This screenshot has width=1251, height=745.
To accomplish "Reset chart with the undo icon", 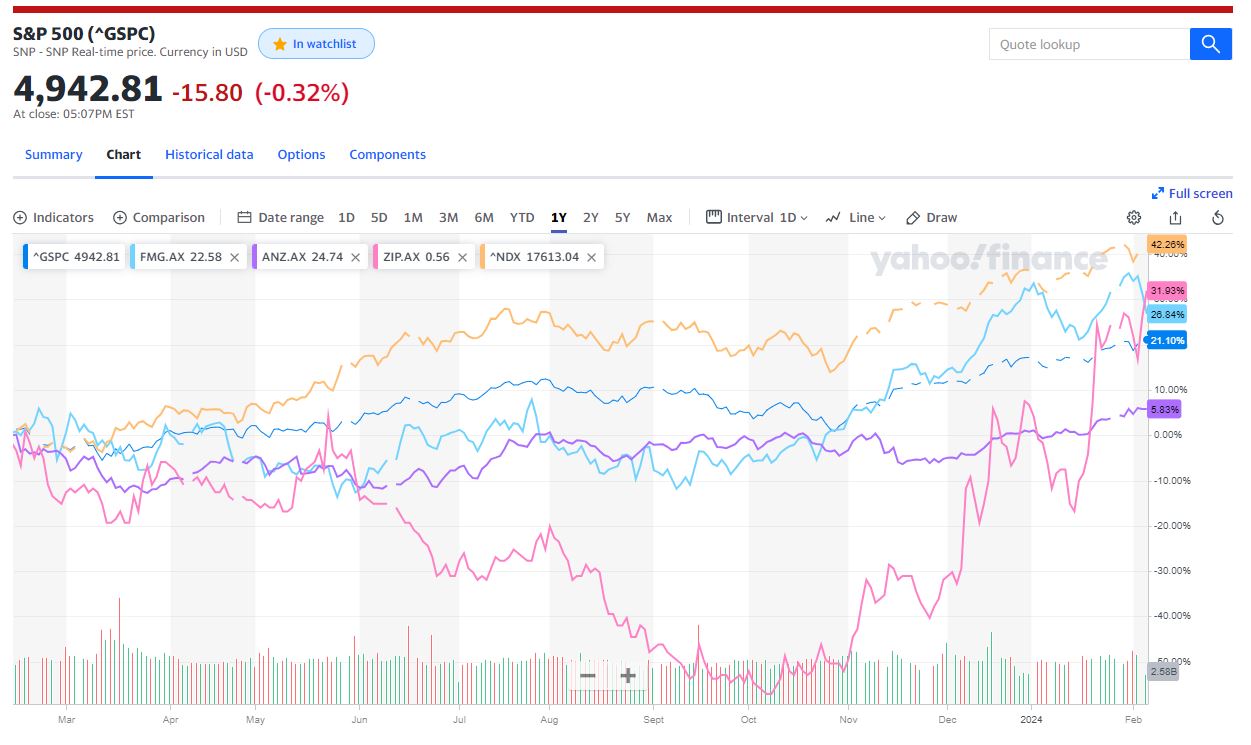I will tap(1217, 218).
